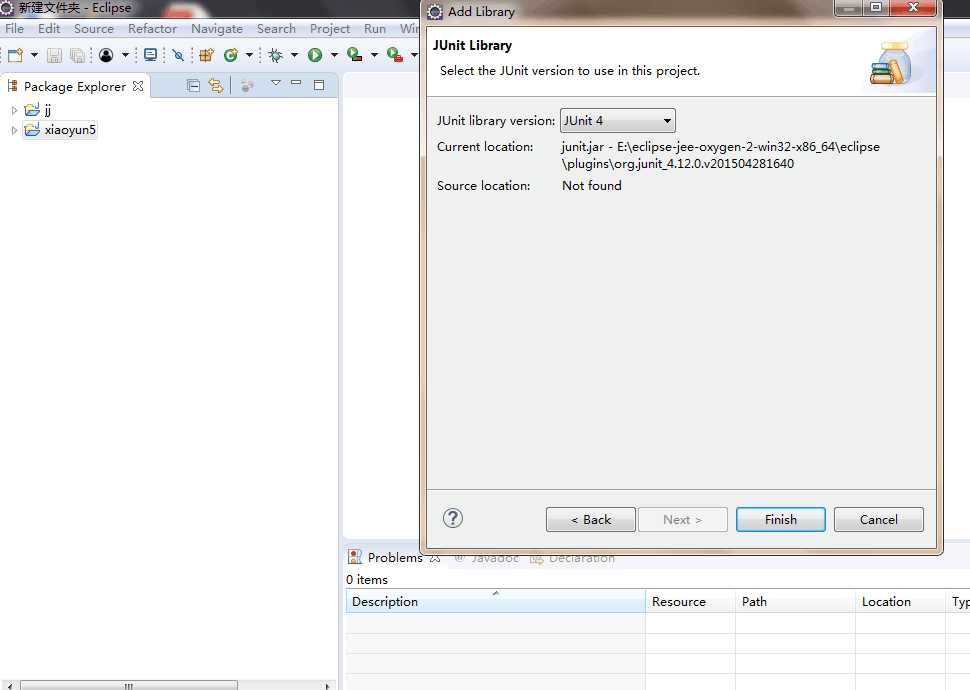Maximize the Package Explorer view

319,85
